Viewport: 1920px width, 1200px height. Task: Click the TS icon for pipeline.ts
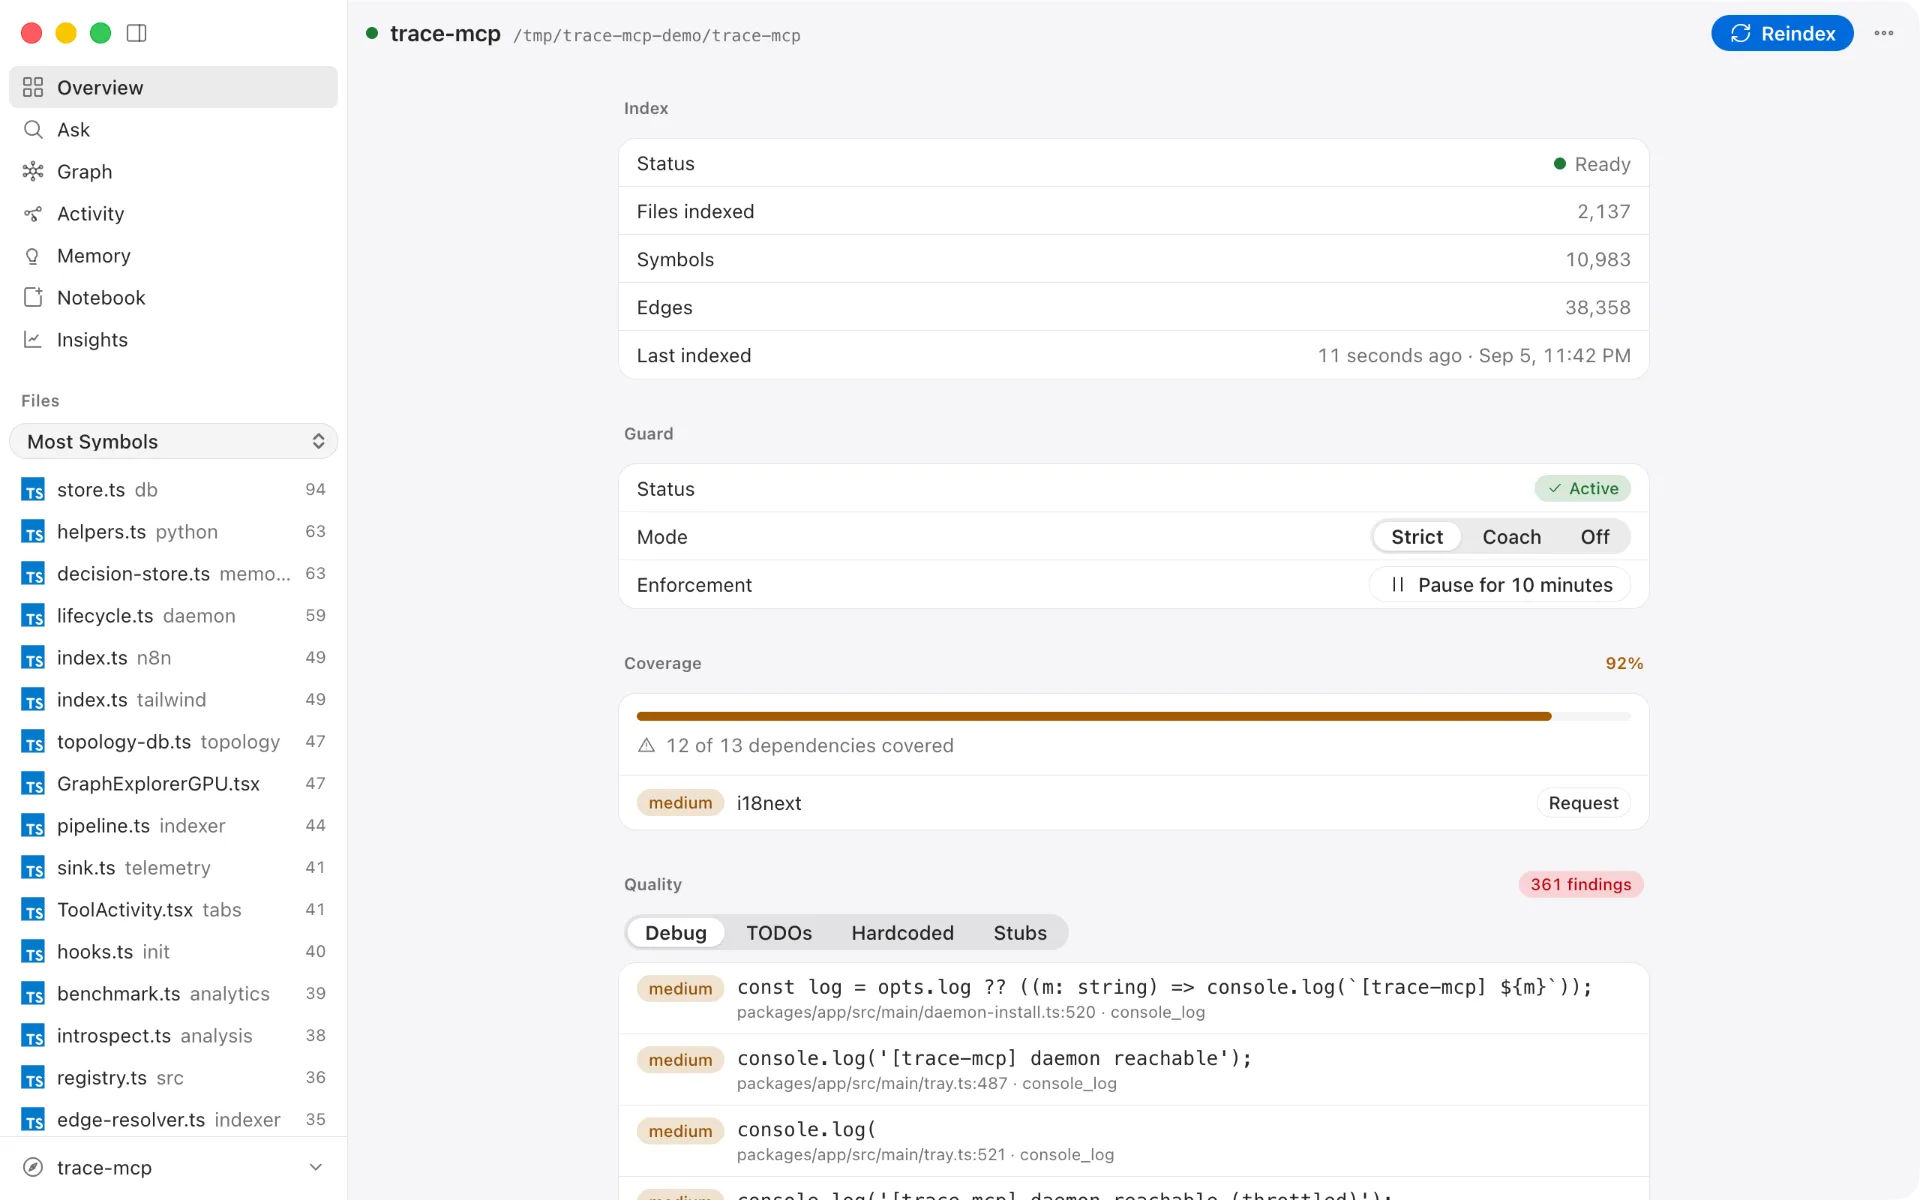tap(33, 826)
